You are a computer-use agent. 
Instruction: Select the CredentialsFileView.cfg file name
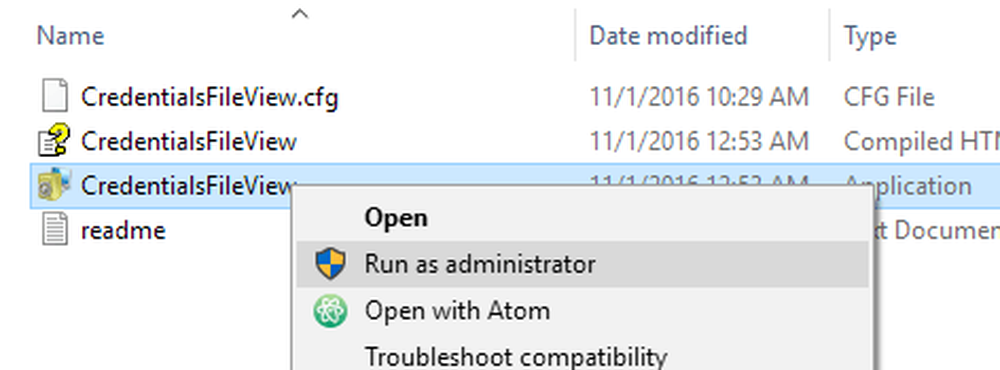pos(210,98)
